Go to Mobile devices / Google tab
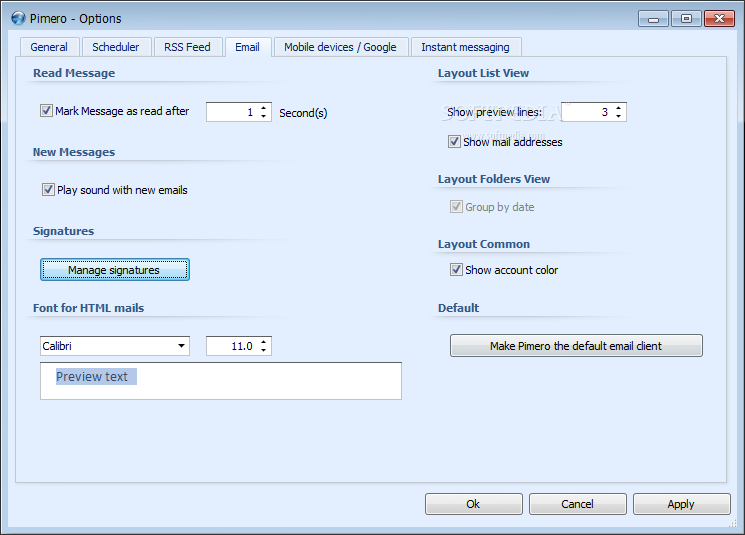 340,47
